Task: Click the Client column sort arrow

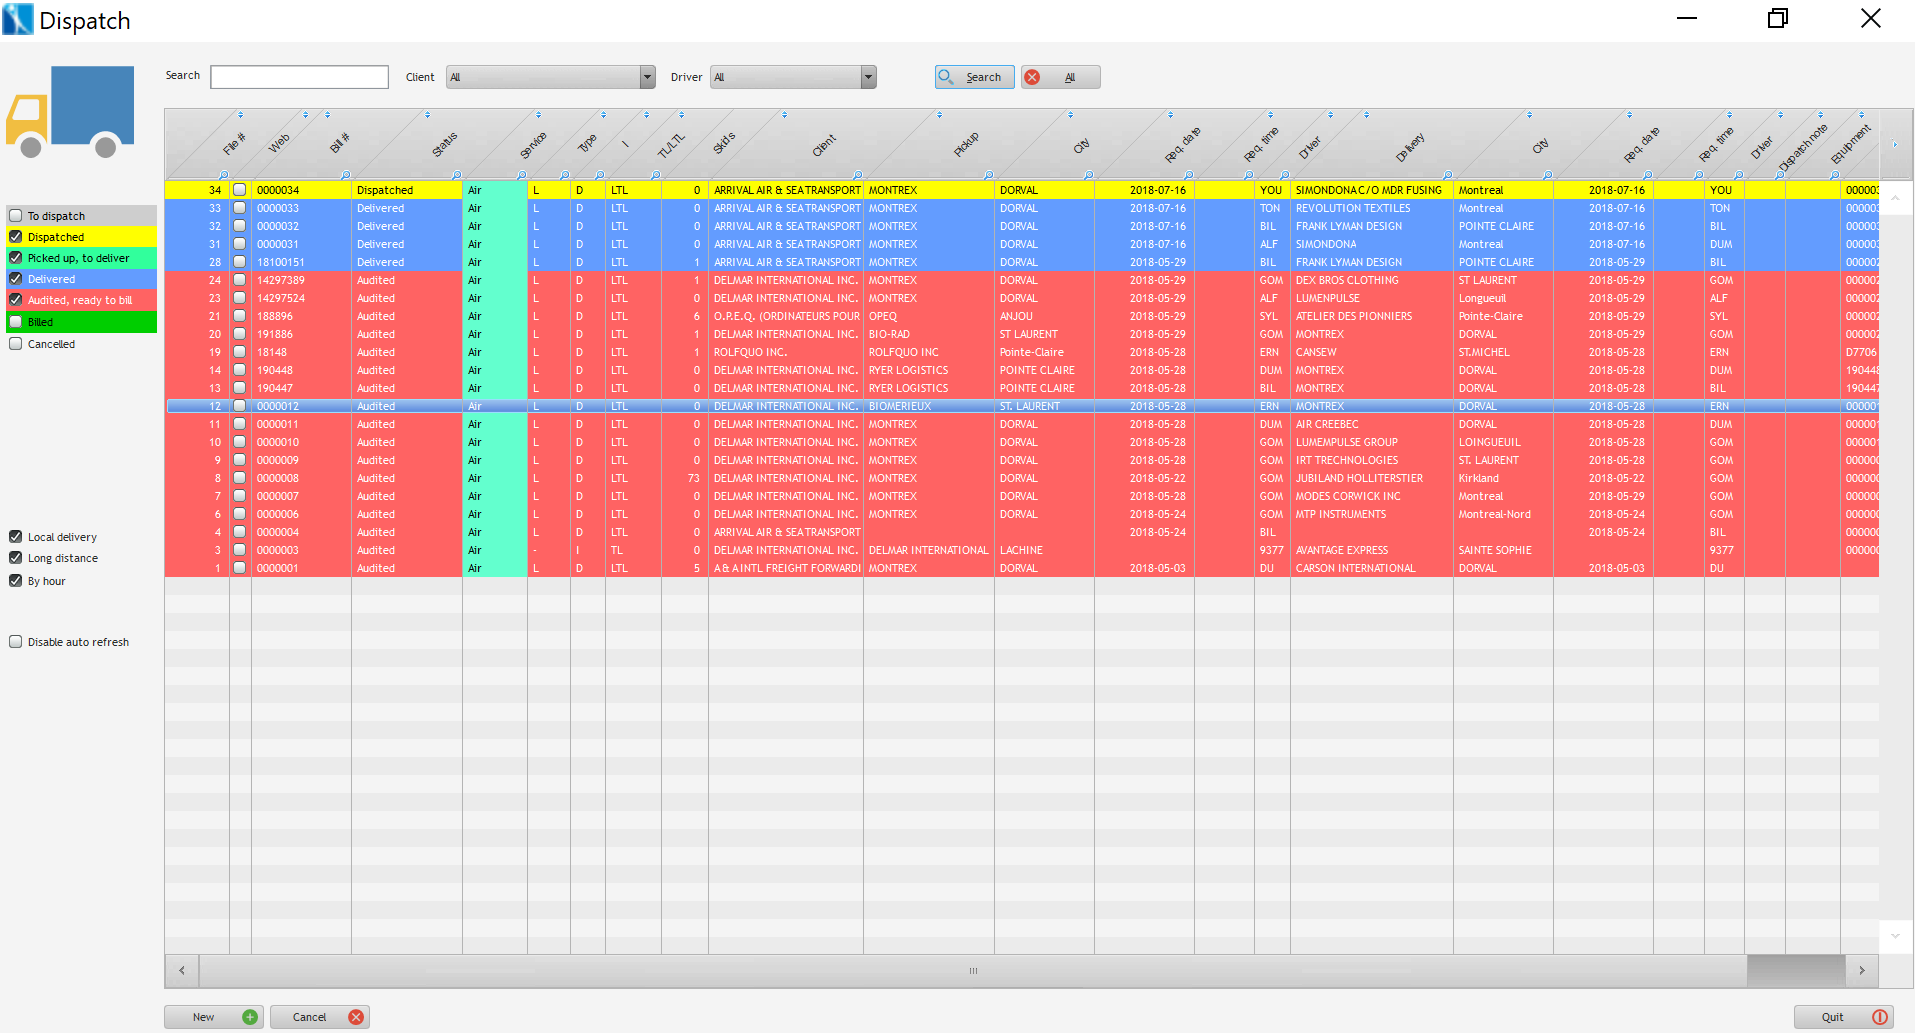Action: point(785,115)
